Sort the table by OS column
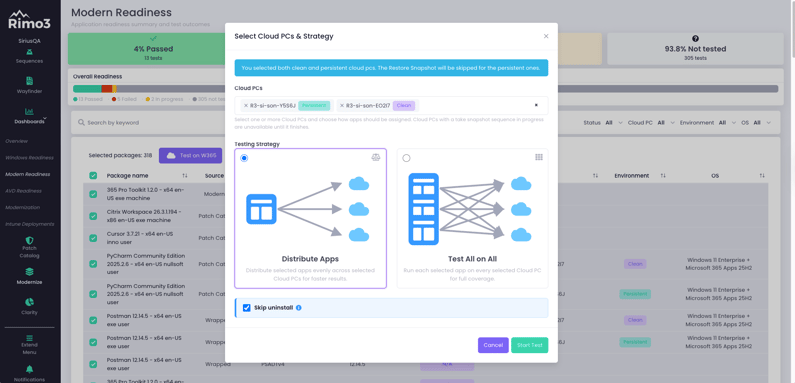 point(762,176)
